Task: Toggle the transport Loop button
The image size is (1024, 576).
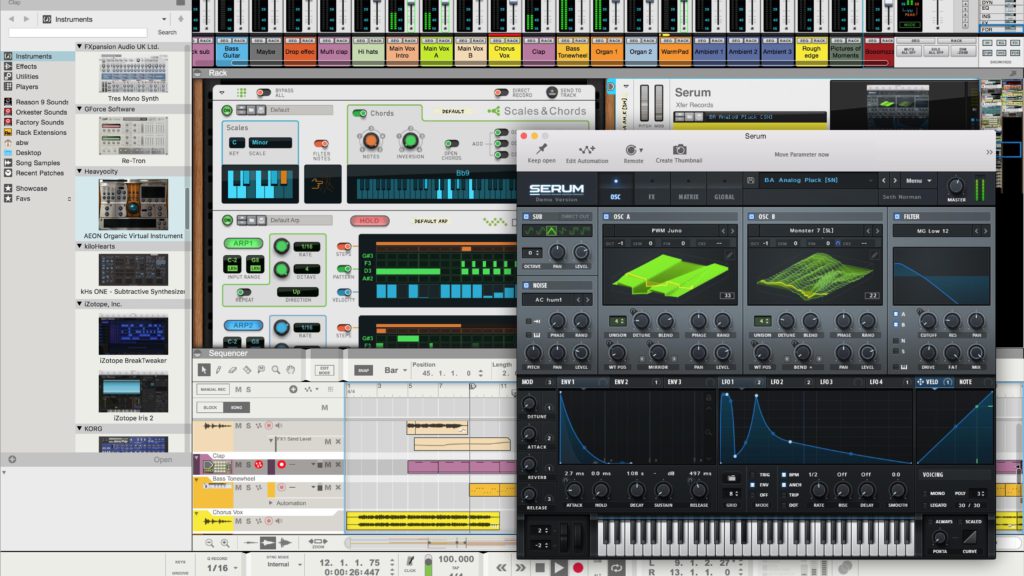Action: click(x=616, y=568)
